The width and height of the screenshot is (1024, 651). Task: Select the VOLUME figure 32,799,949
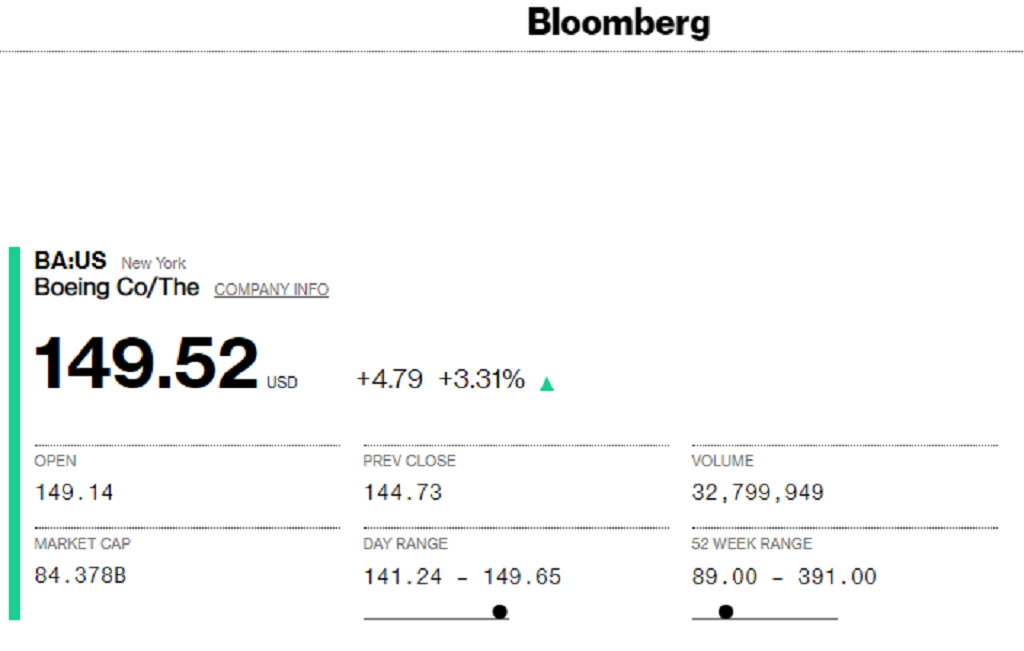(x=758, y=492)
